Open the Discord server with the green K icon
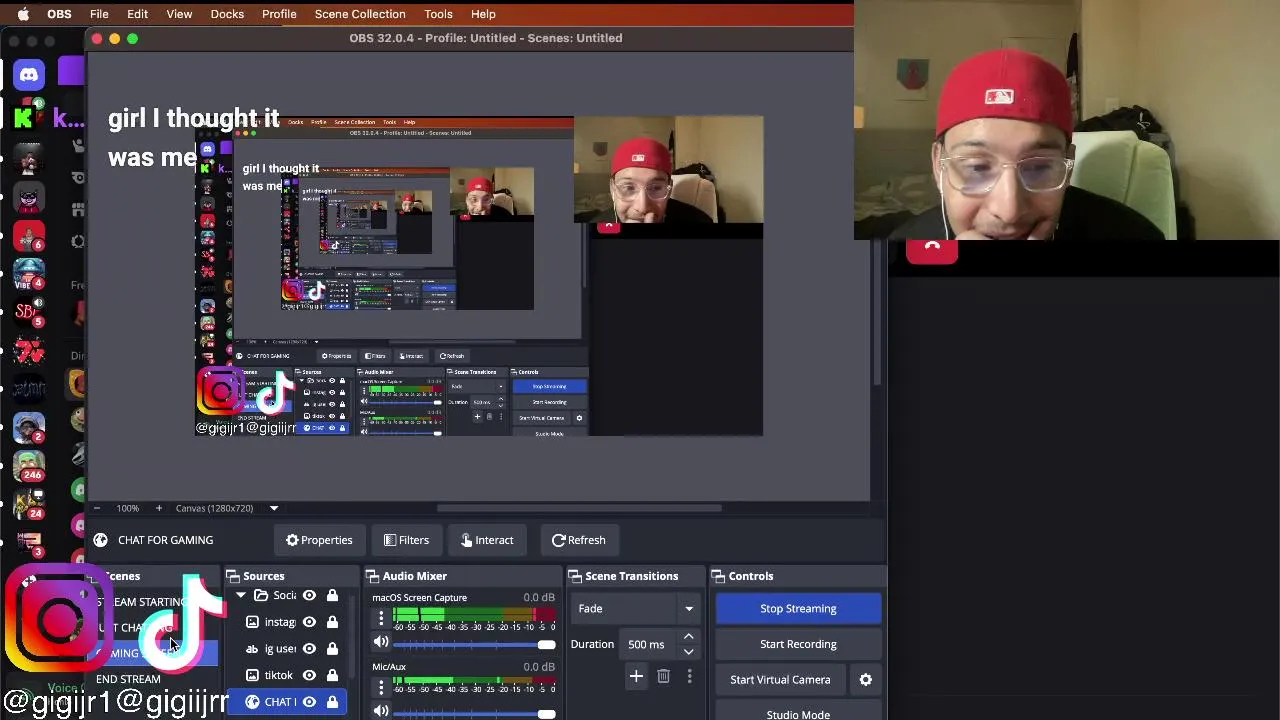The height and width of the screenshot is (720, 1280). [24, 117]
